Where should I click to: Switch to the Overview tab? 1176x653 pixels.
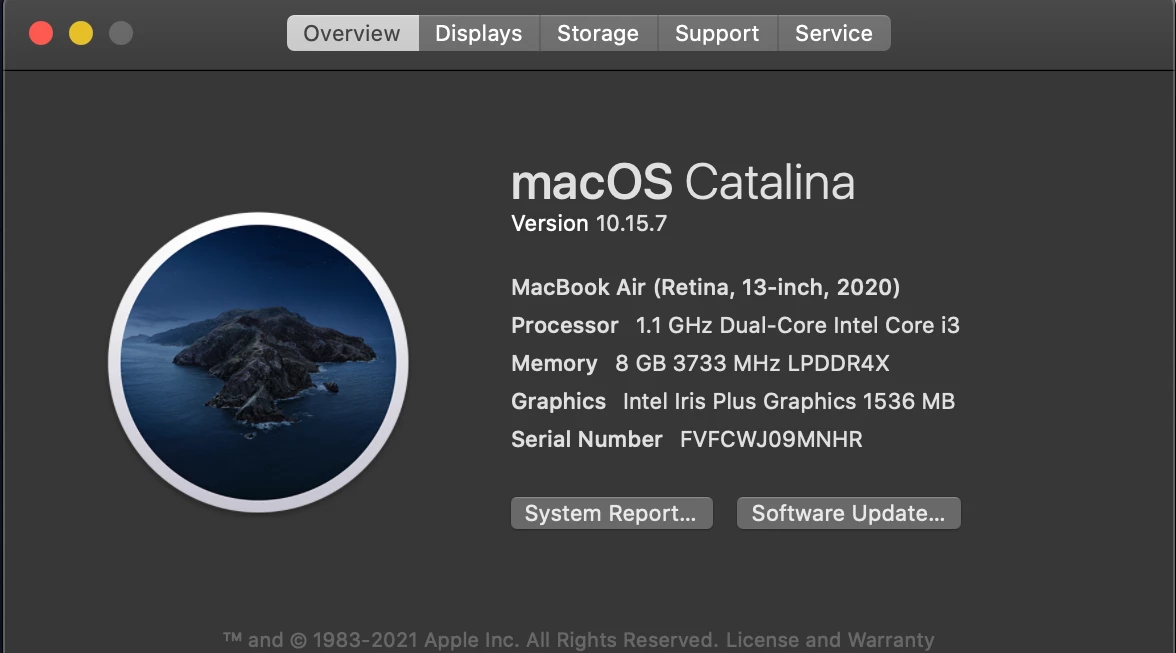tap(352, 33)
